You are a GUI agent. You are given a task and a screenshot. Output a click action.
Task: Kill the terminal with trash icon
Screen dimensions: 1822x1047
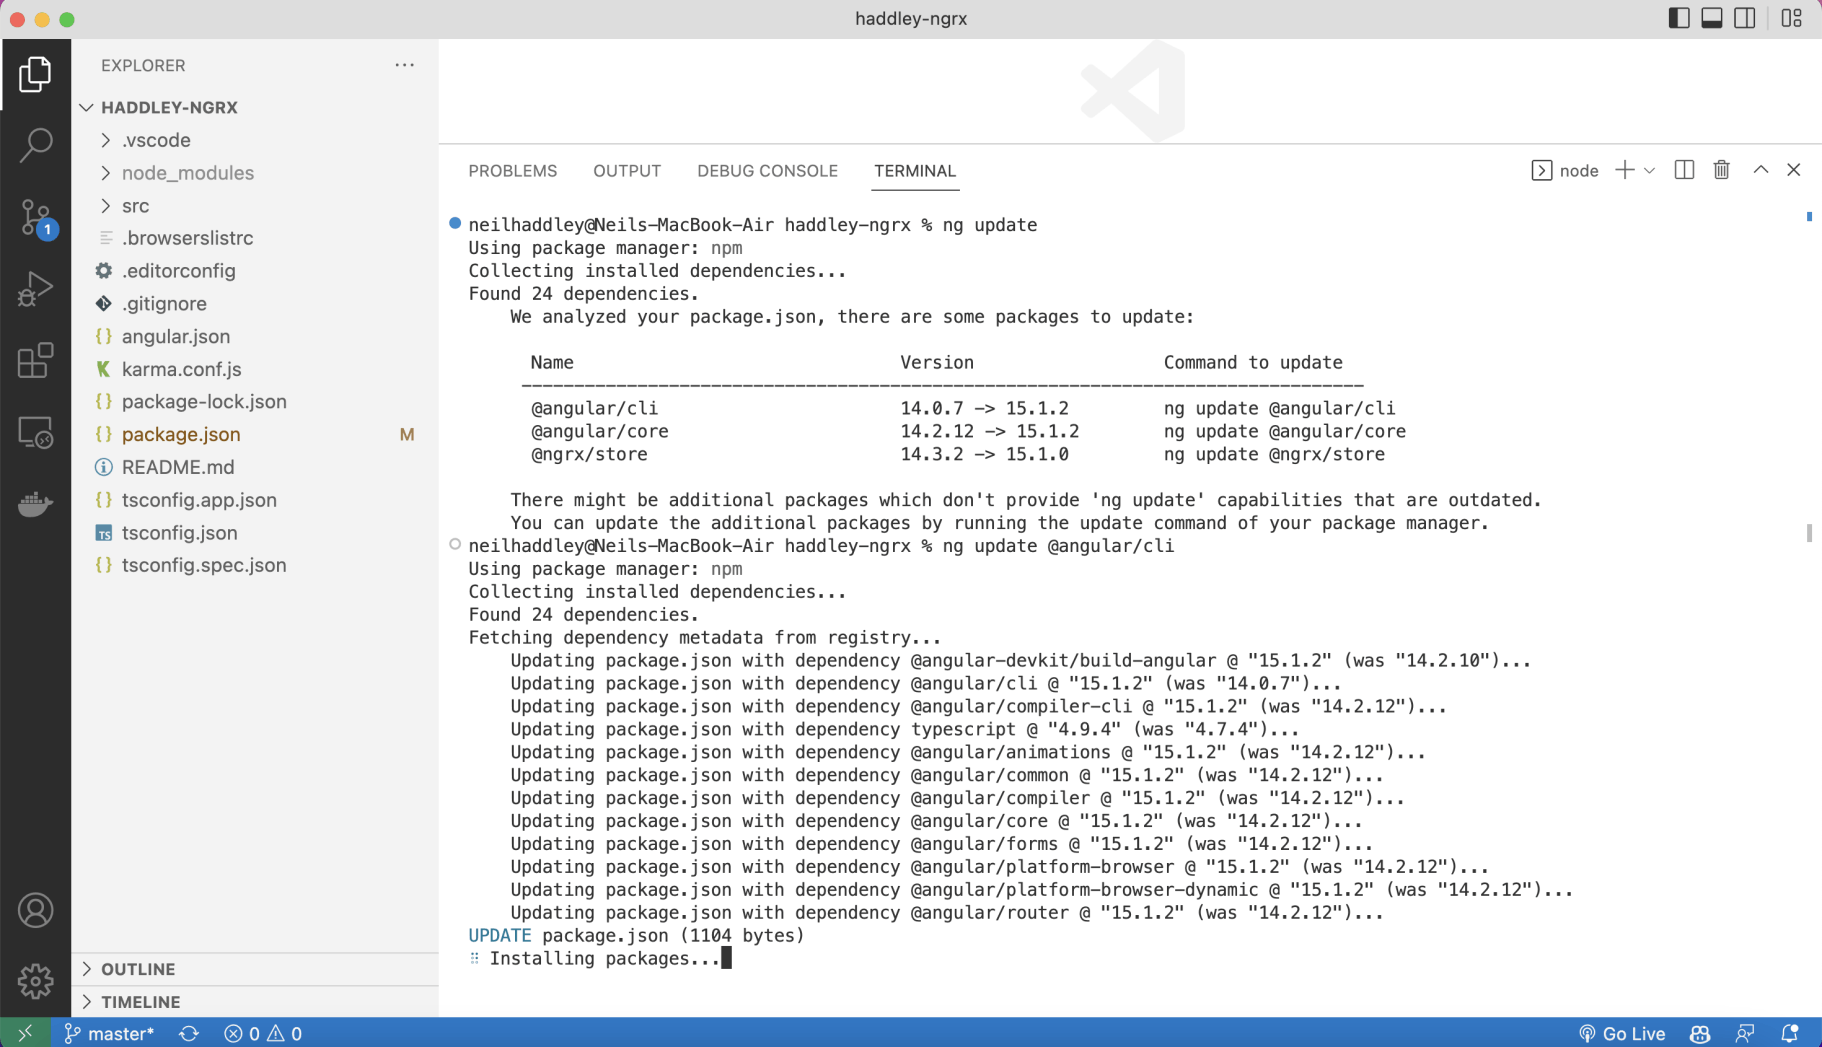pos(1721,170)
